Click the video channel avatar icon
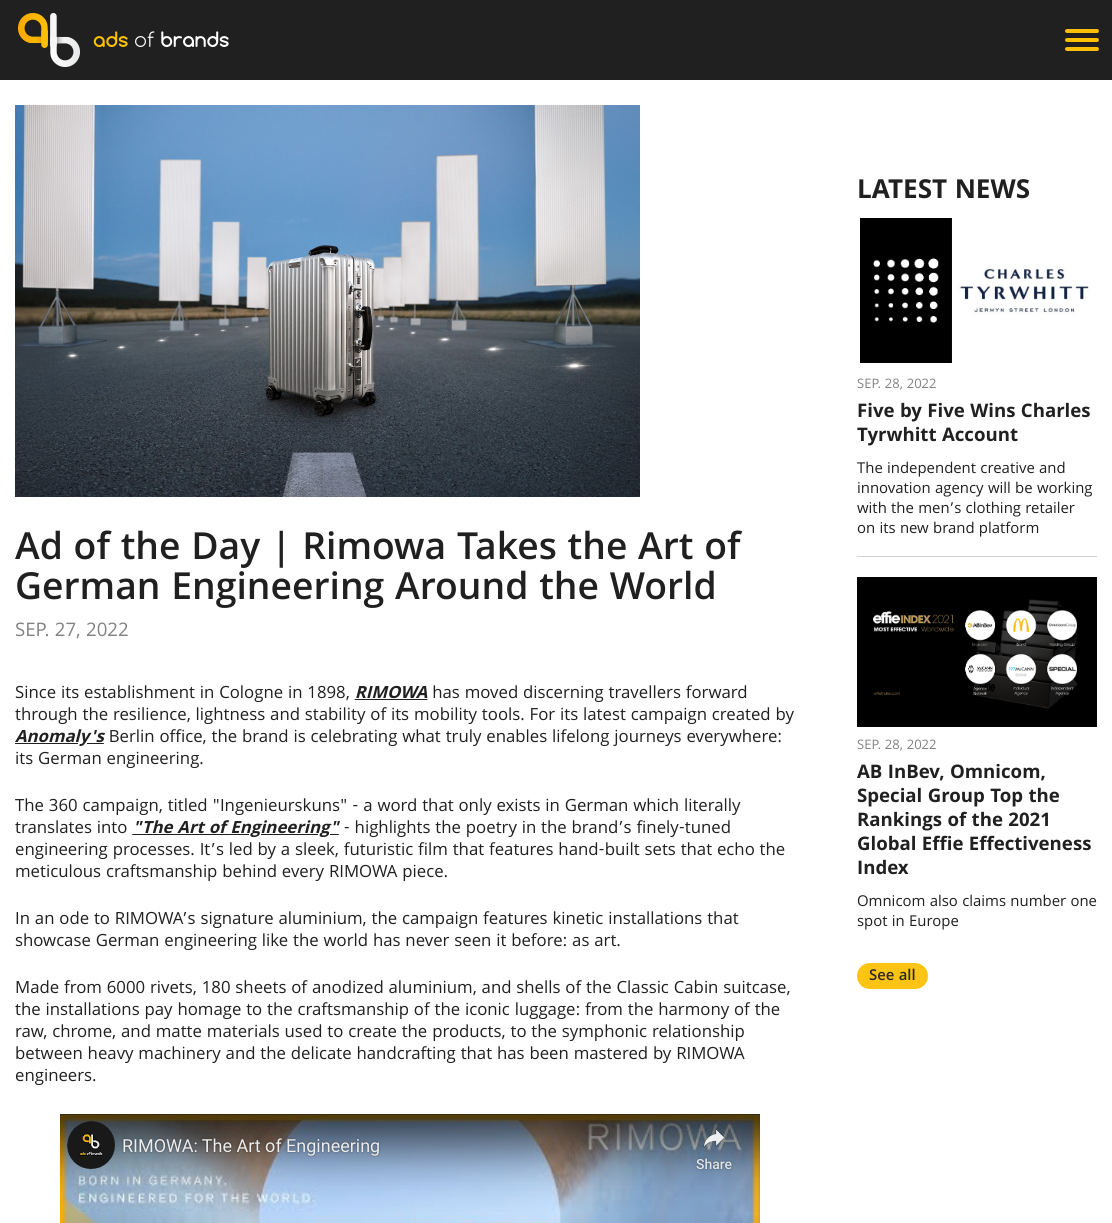Viewport: 1112px width, 1223px height. (91, 1145)
